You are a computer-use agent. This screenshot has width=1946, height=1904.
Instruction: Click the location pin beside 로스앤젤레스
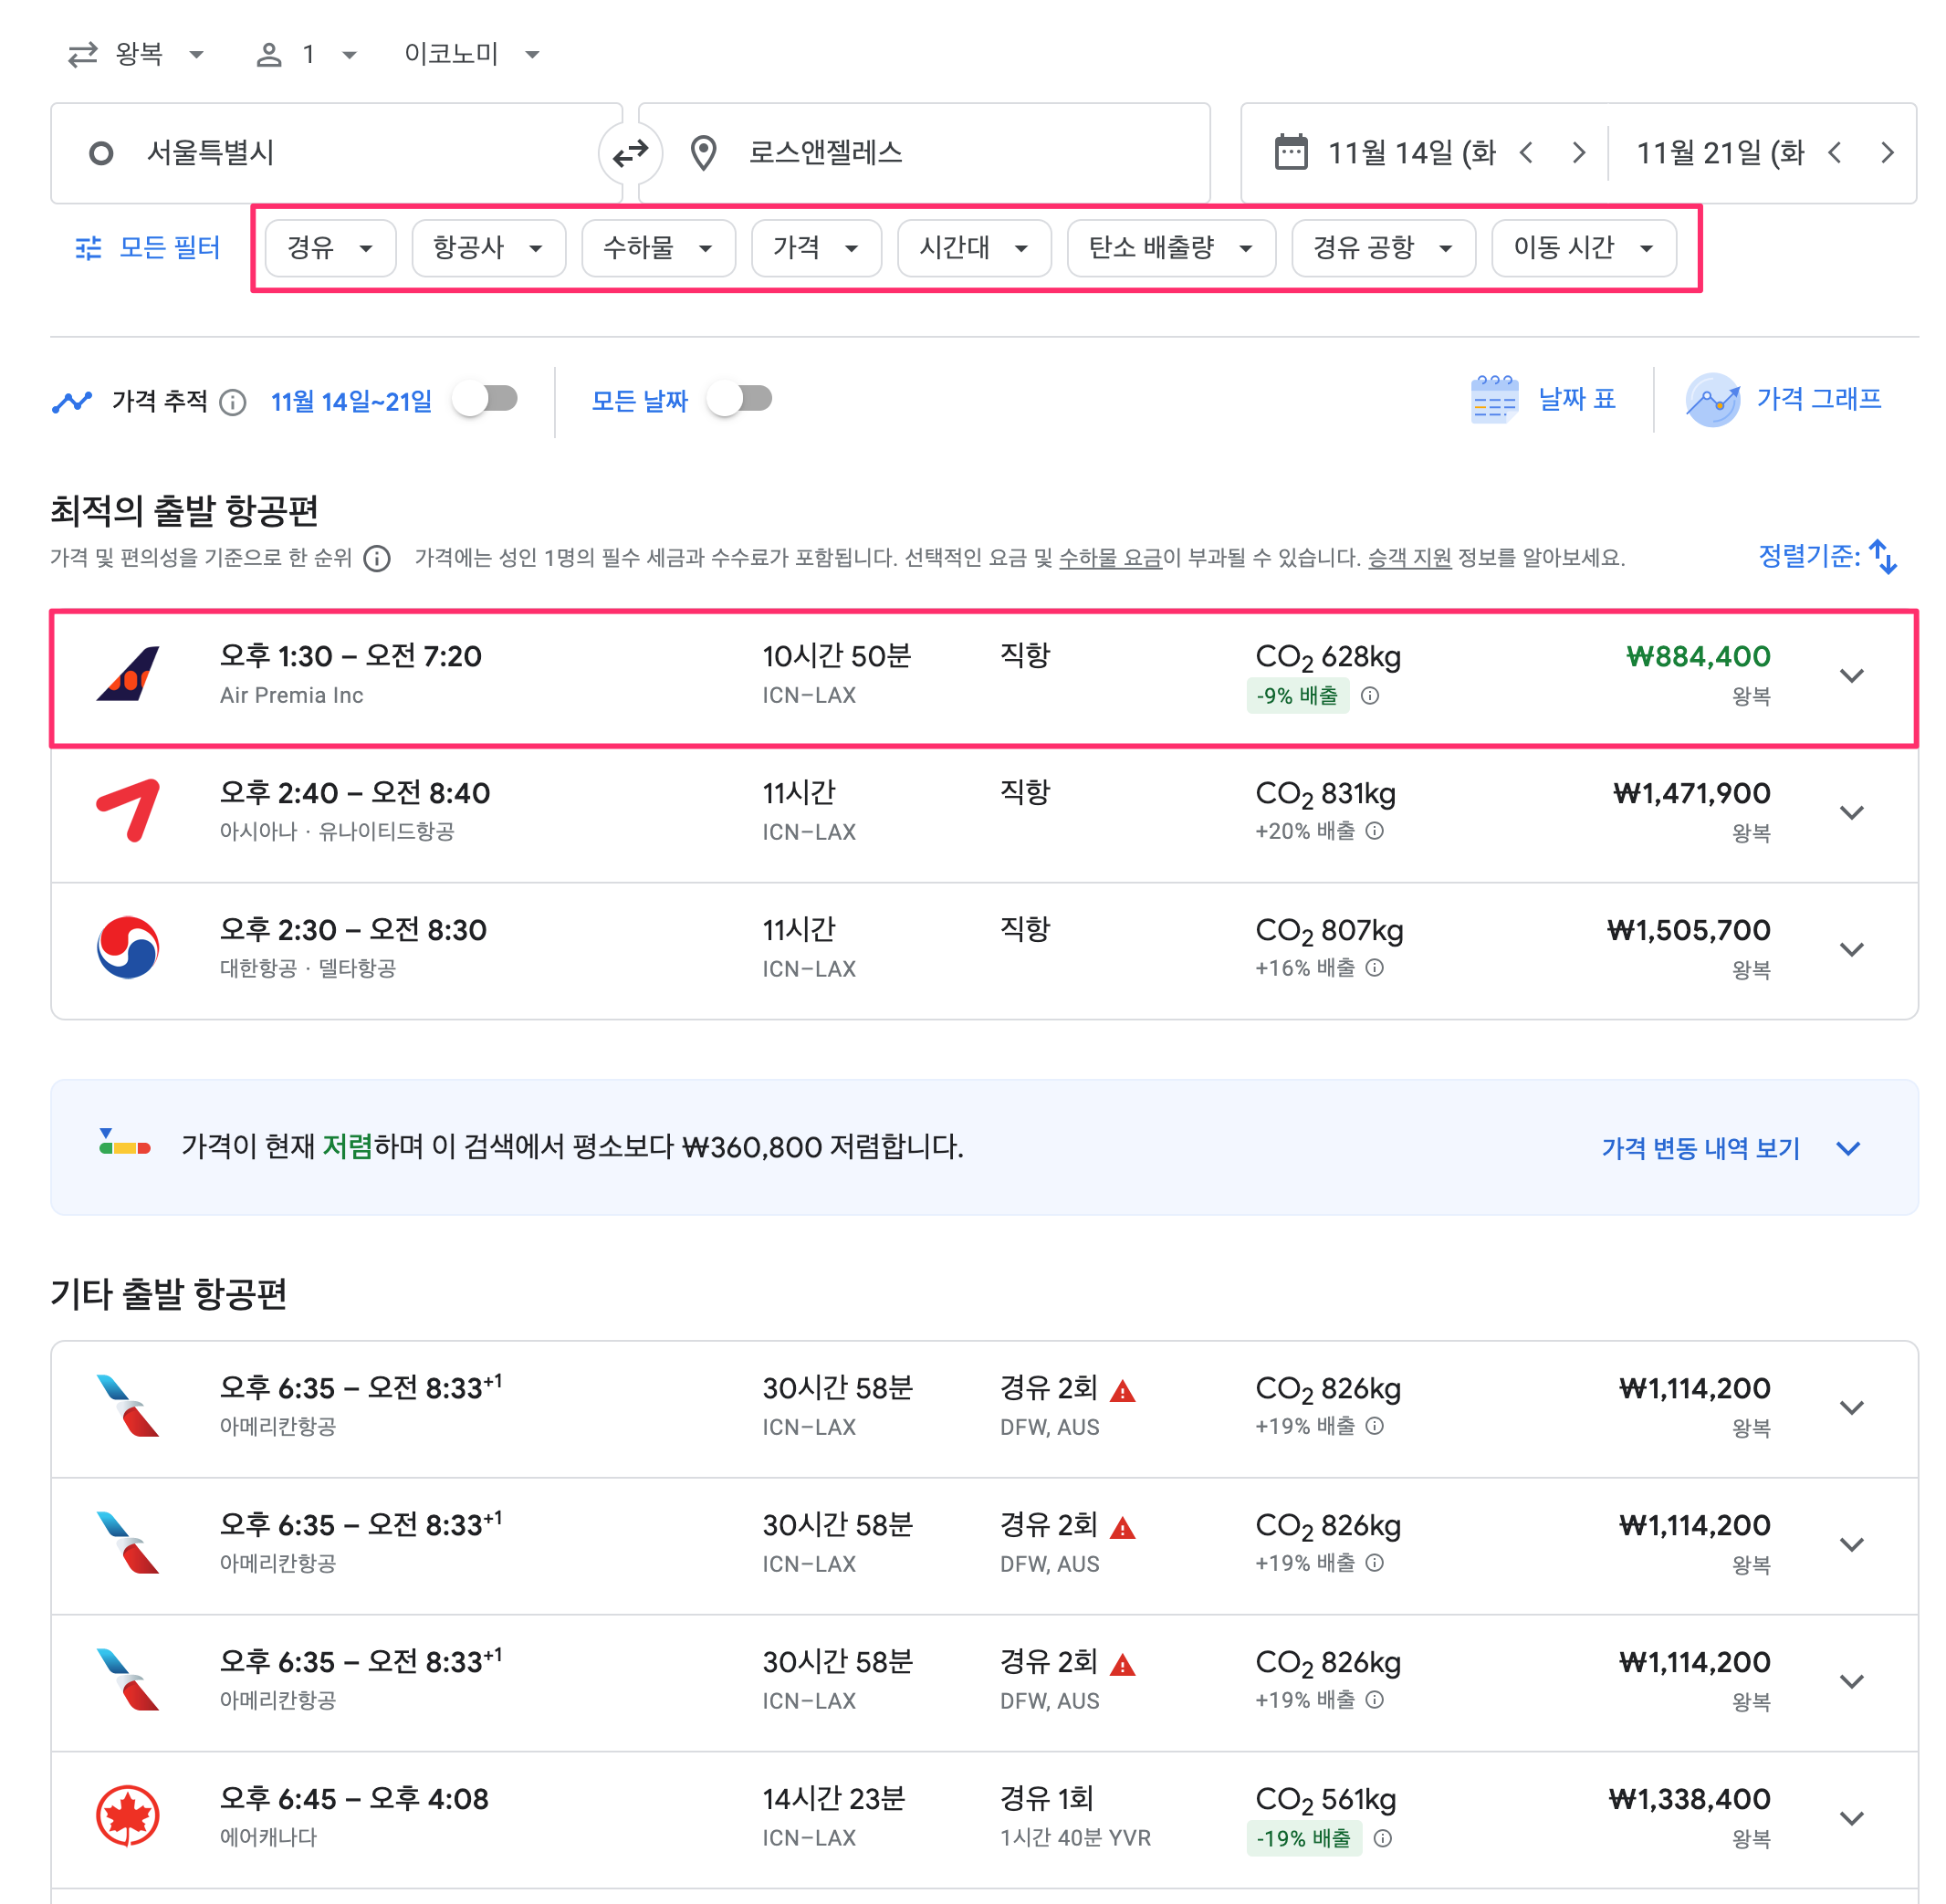tap(705, 152)
